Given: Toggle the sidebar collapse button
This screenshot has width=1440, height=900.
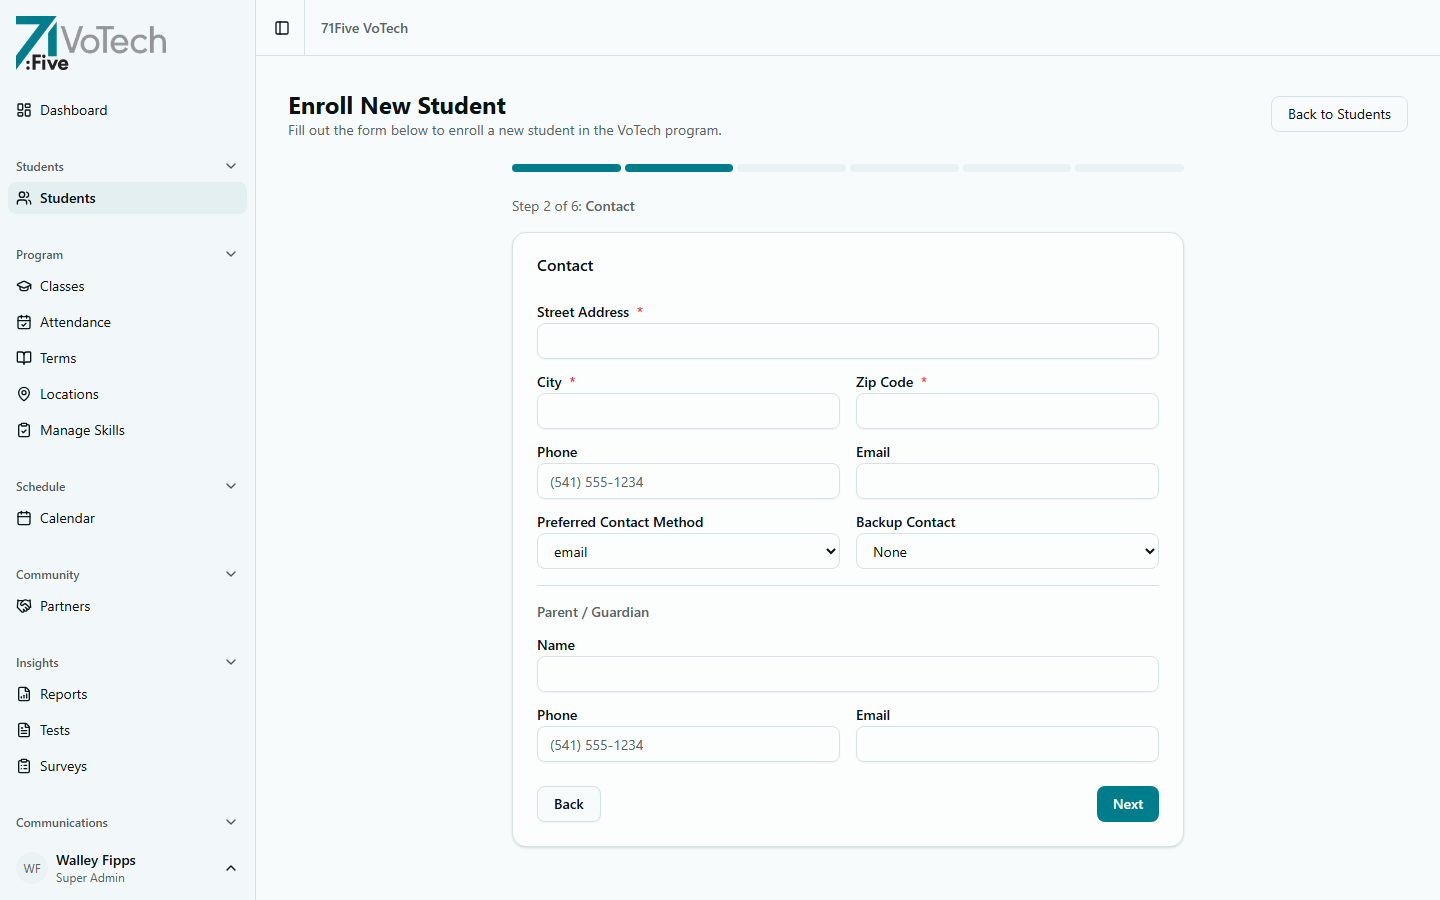Looking at the screenshot, I should [x=281, y=28].
